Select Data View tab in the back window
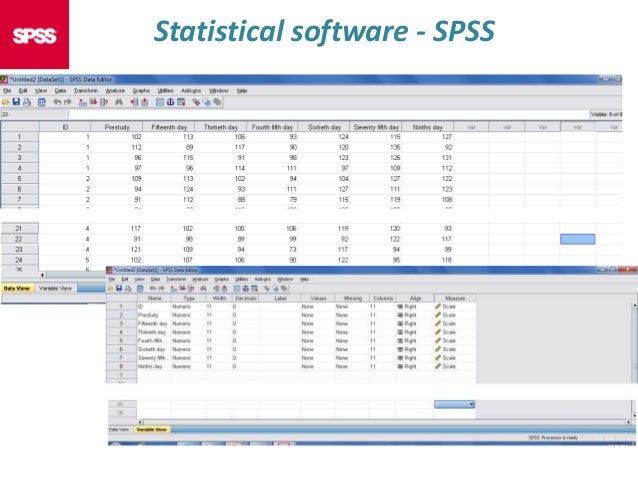Viewport: 638px width, 479px height. point(17,288)
